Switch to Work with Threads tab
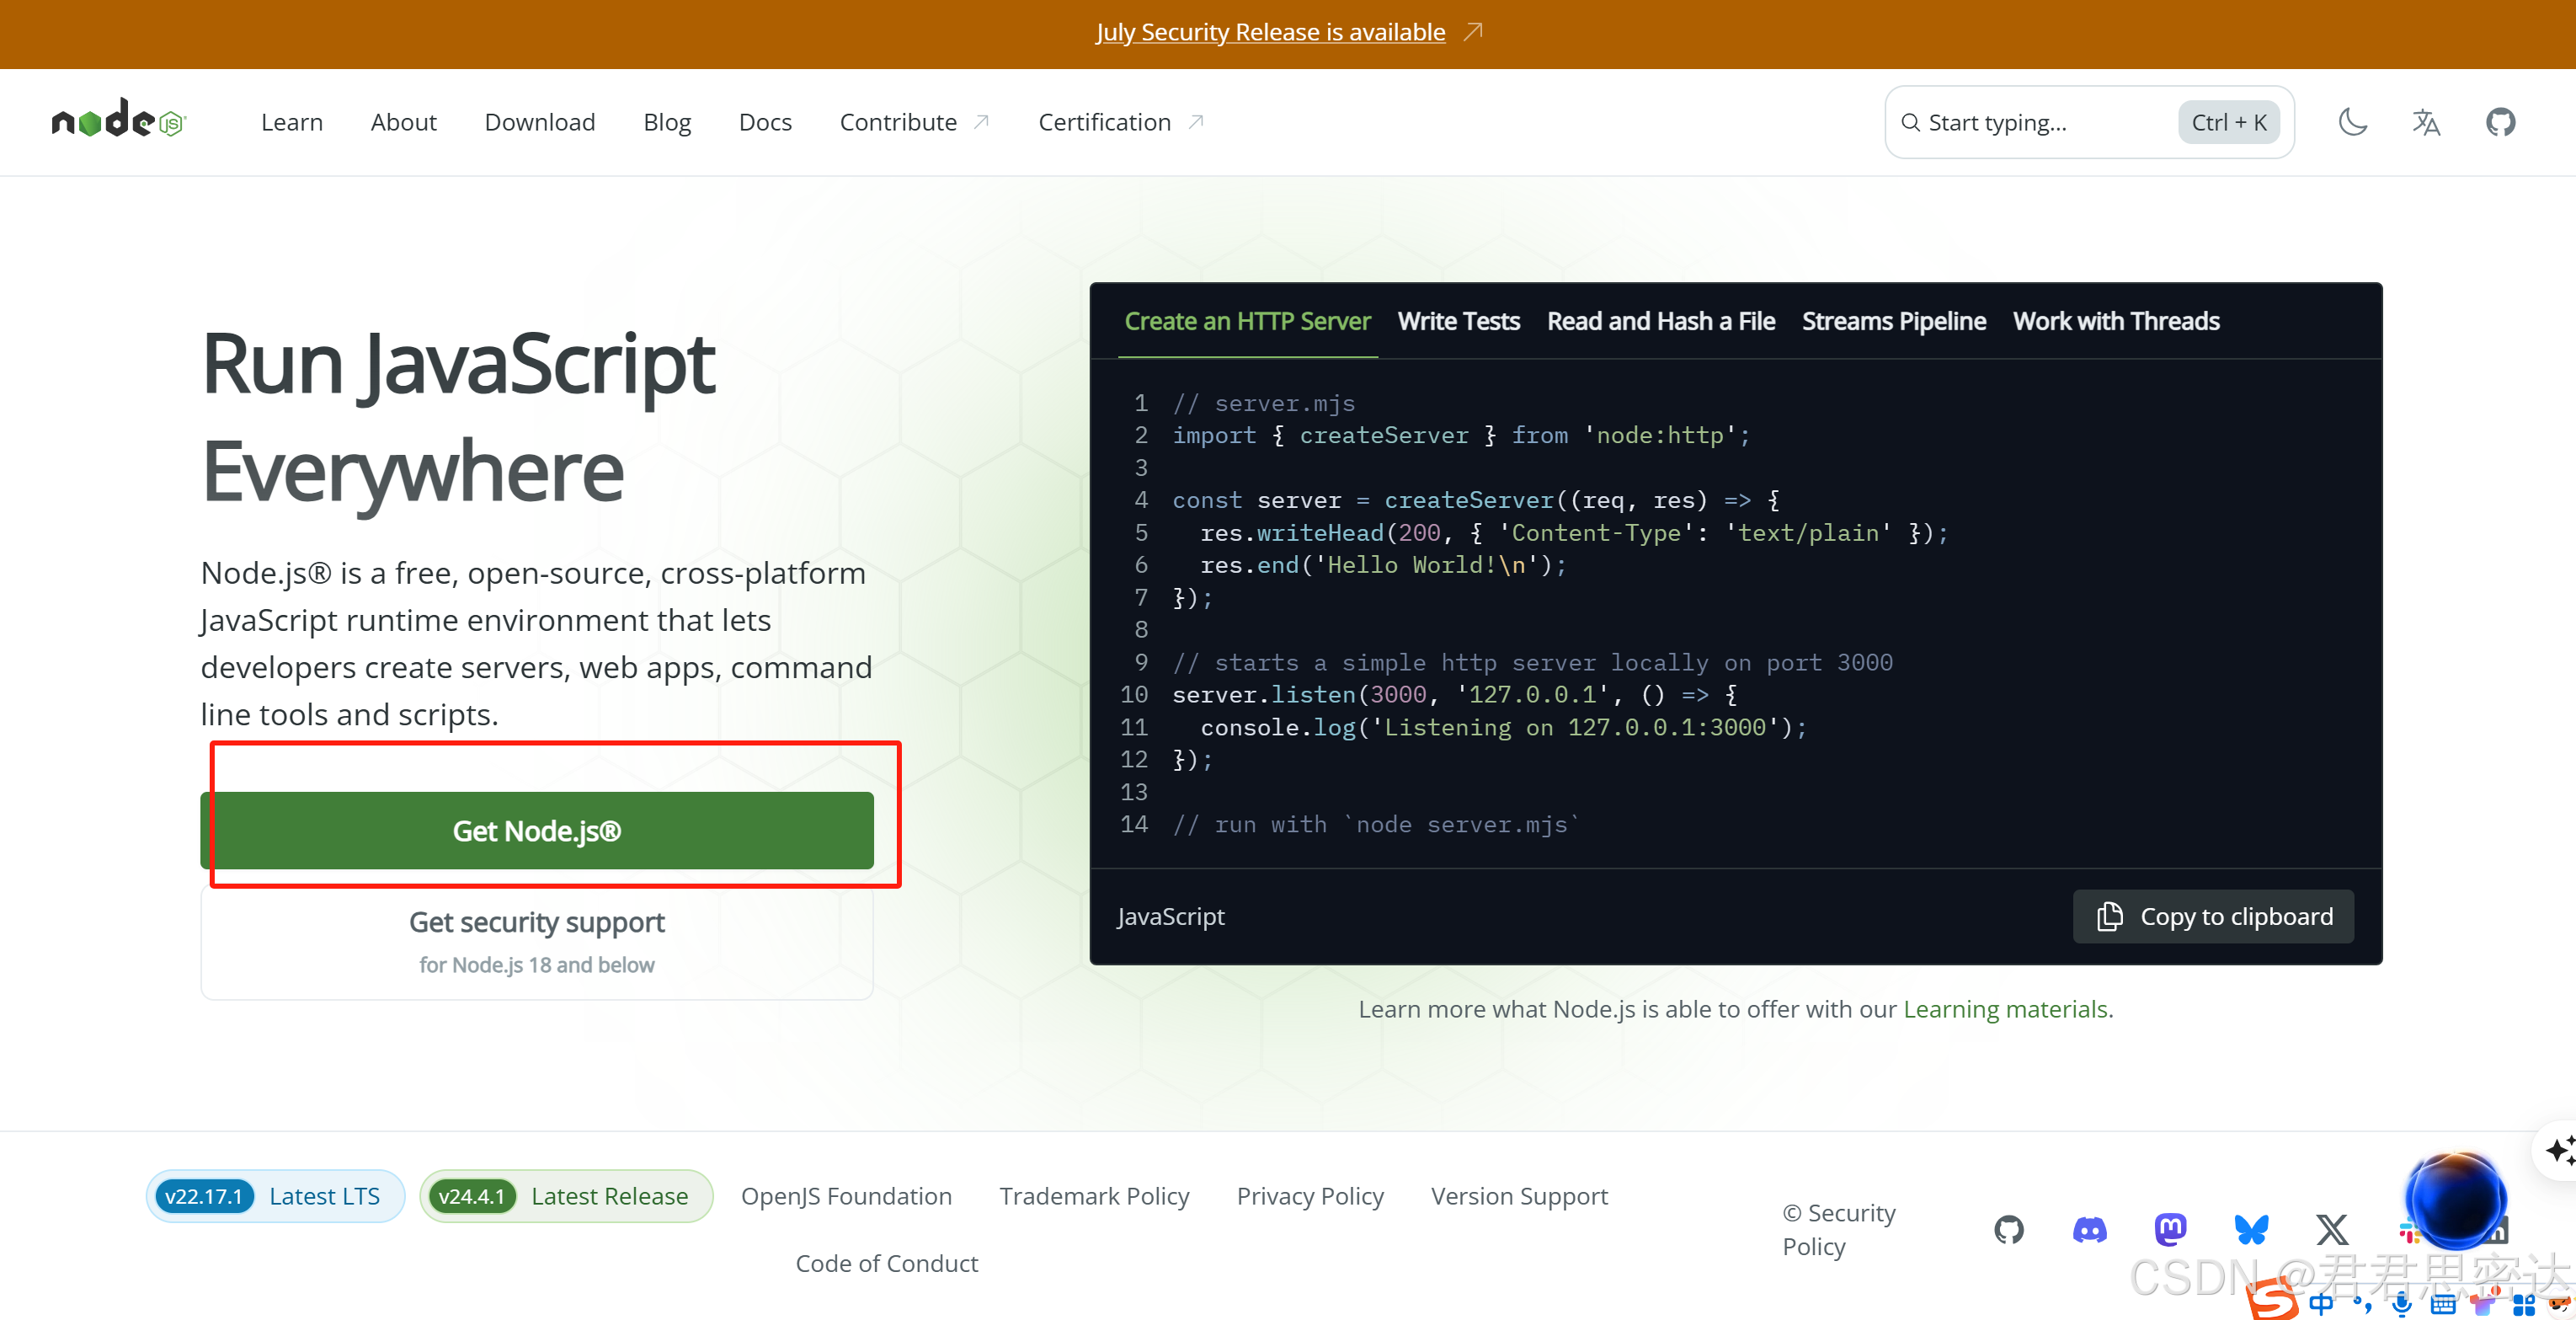 pos(2116,321)
